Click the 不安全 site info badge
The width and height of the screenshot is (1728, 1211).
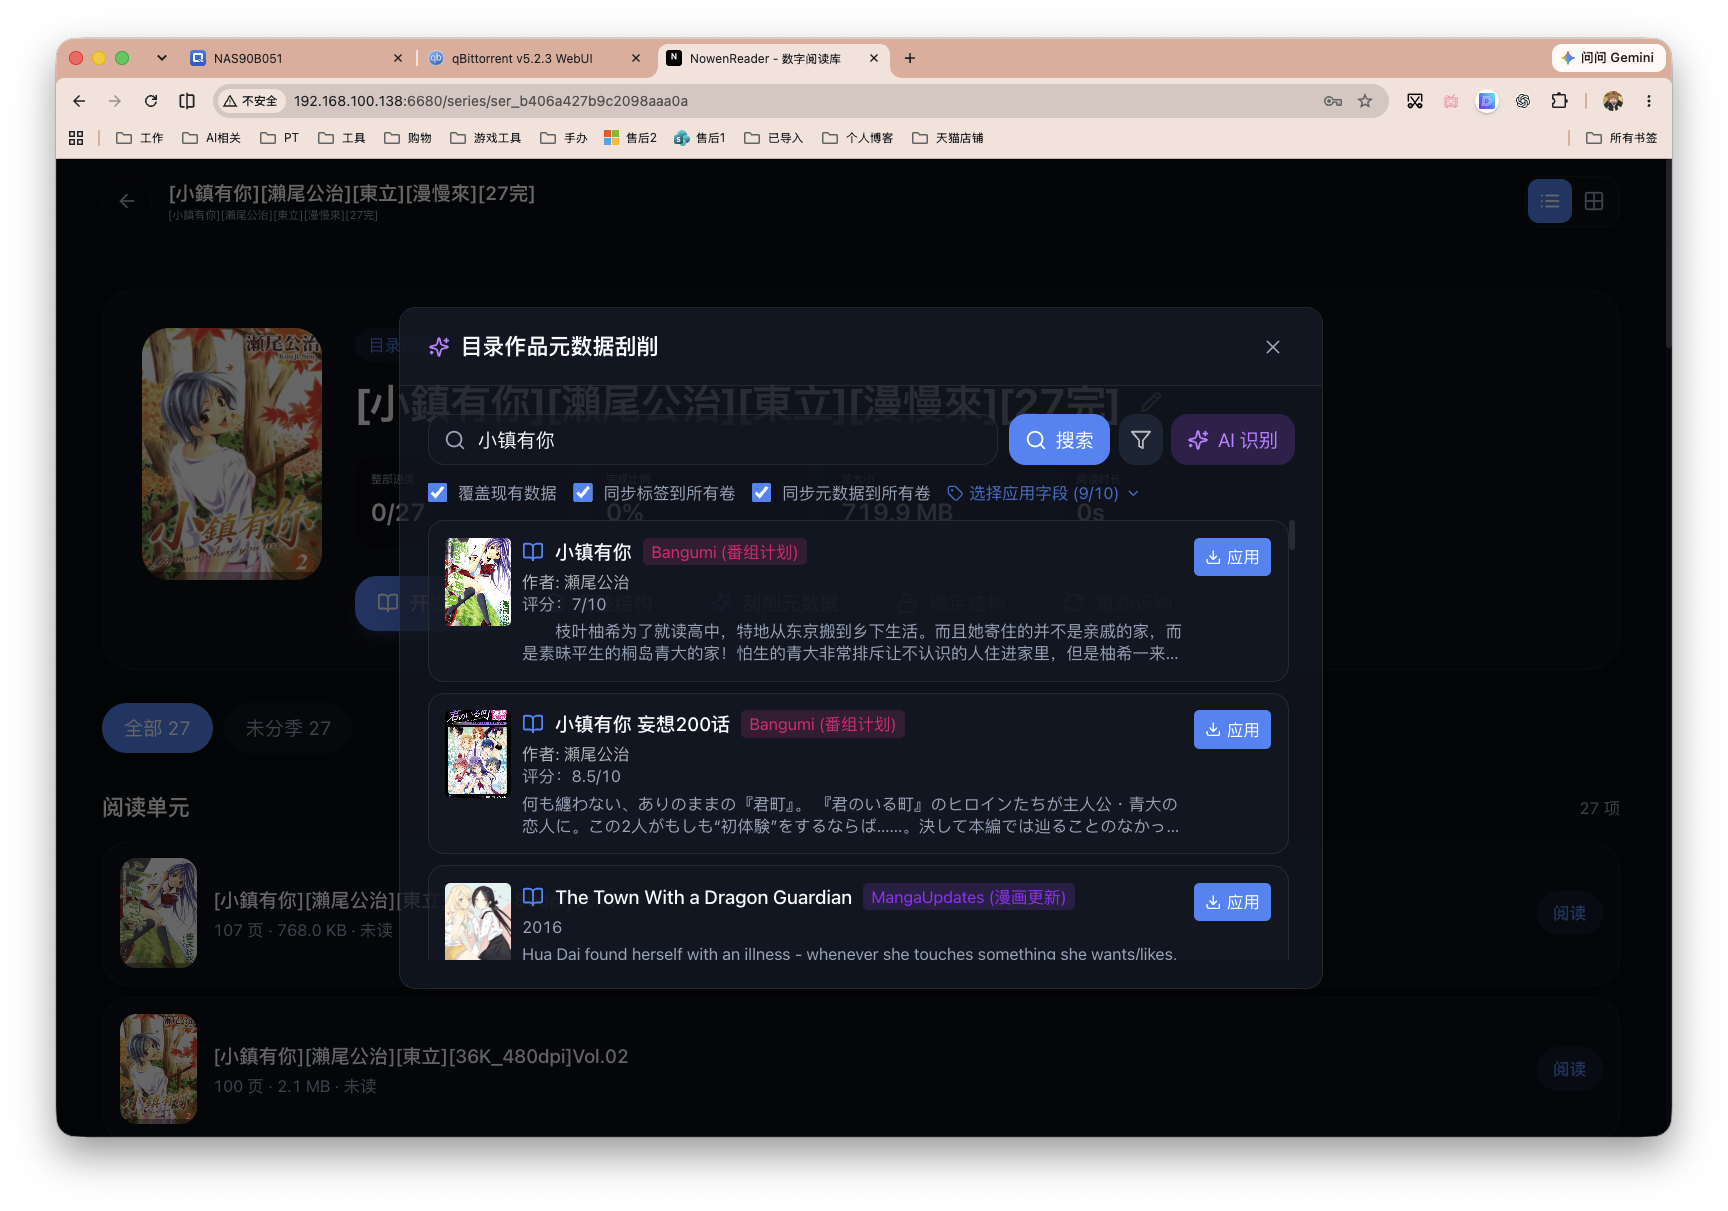click(x=251, y=101)
